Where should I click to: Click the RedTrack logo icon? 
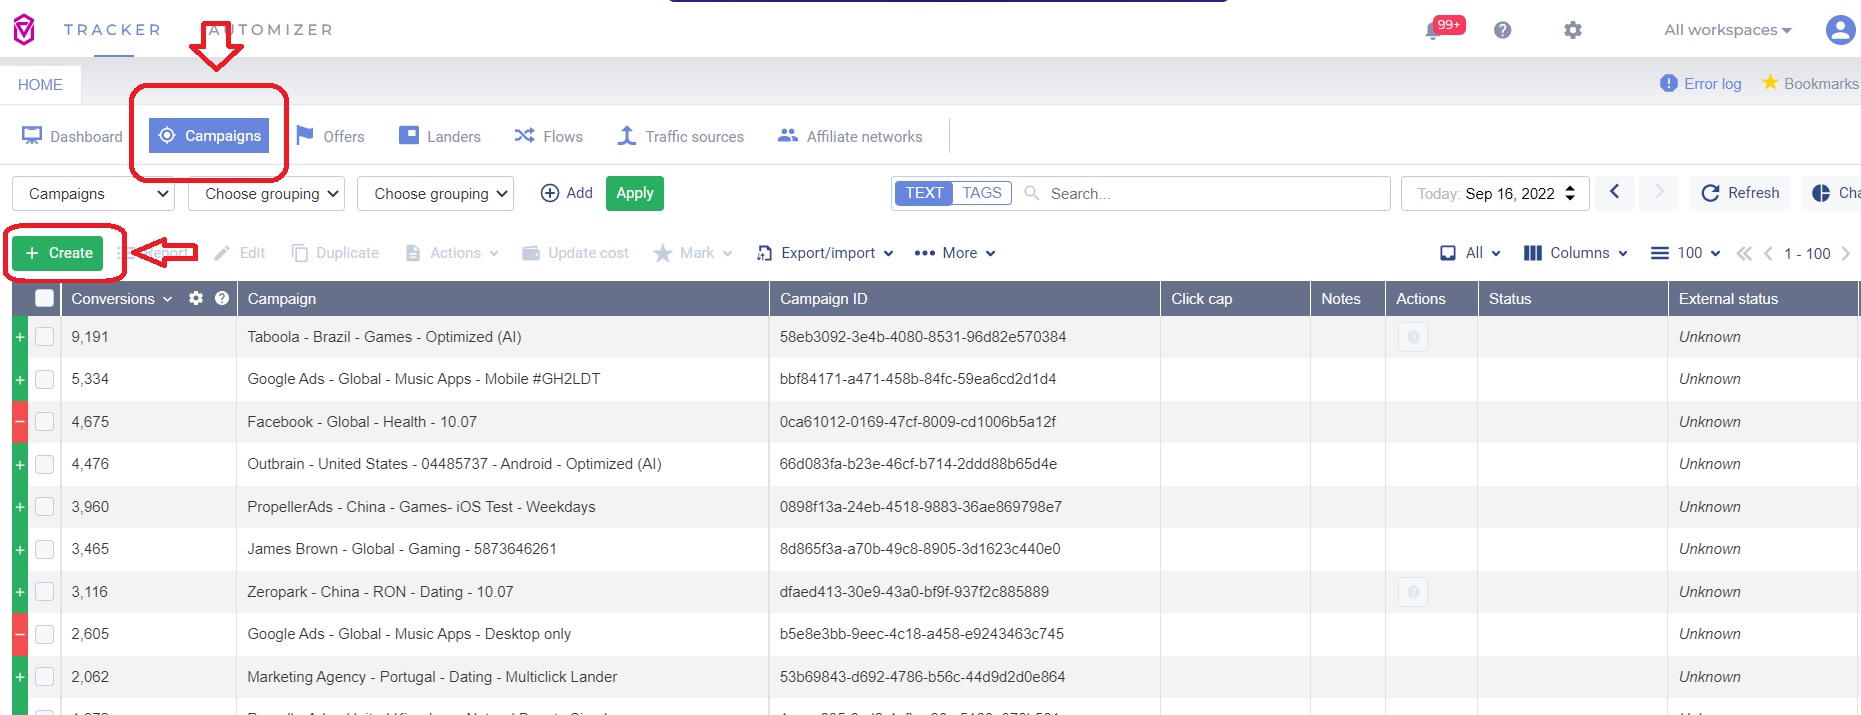pos(24,30)
